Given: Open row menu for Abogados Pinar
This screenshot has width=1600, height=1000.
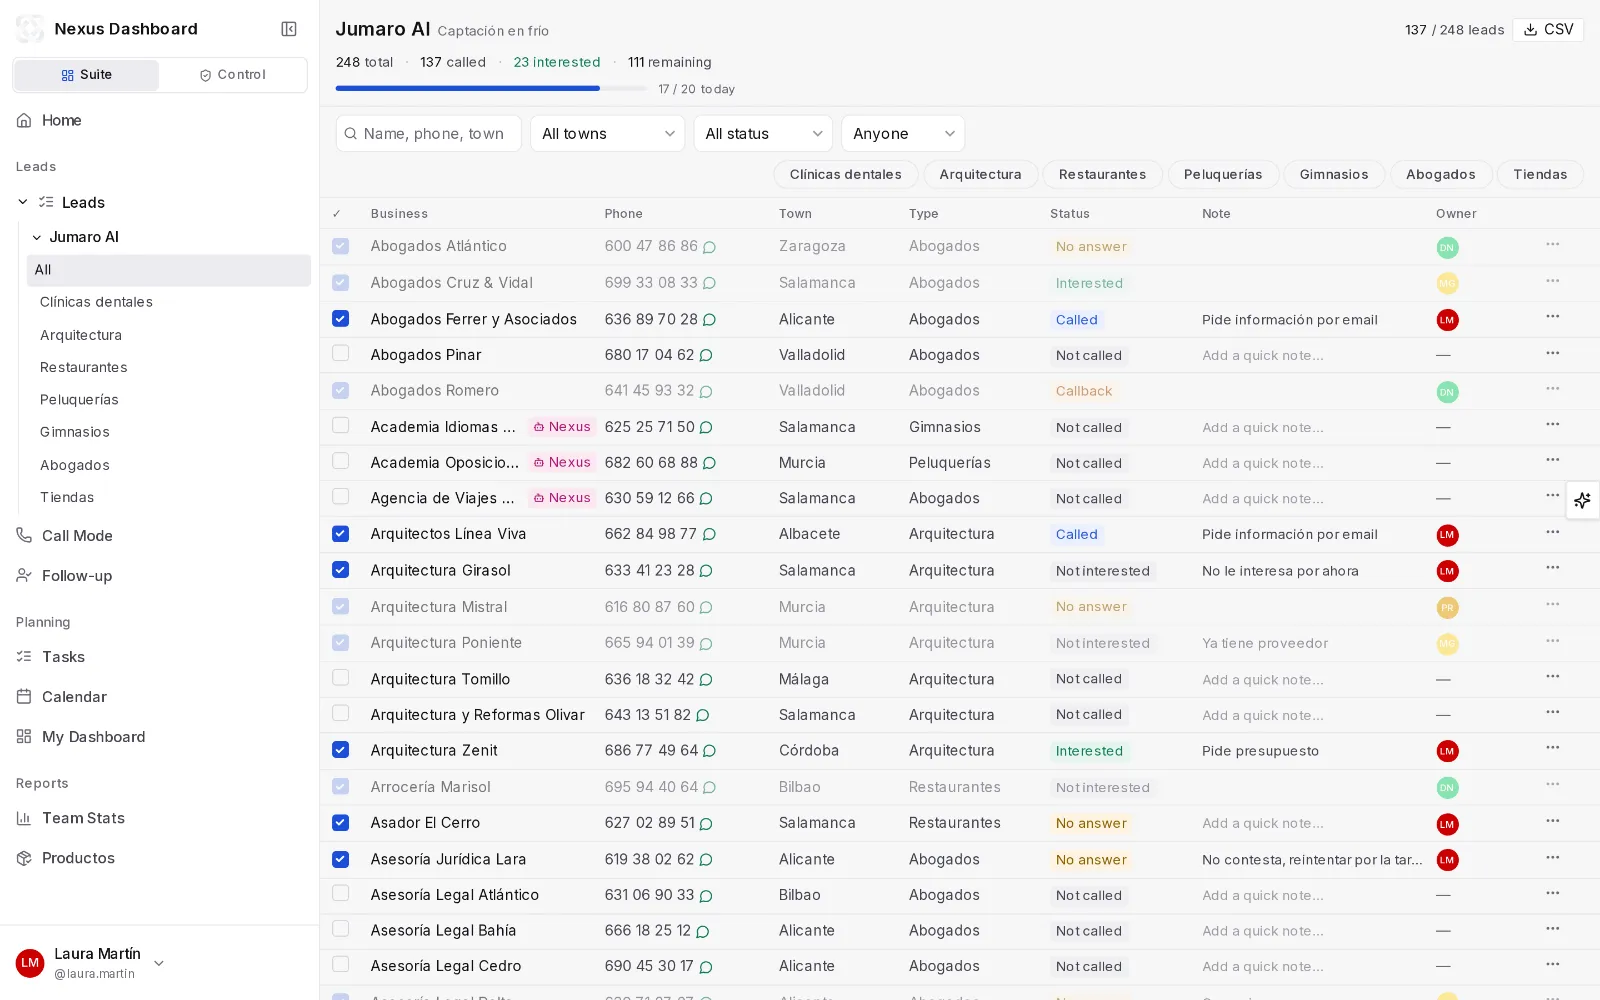Looking at the screenshot, I should pyautogui.click(x=1552, y=353).
